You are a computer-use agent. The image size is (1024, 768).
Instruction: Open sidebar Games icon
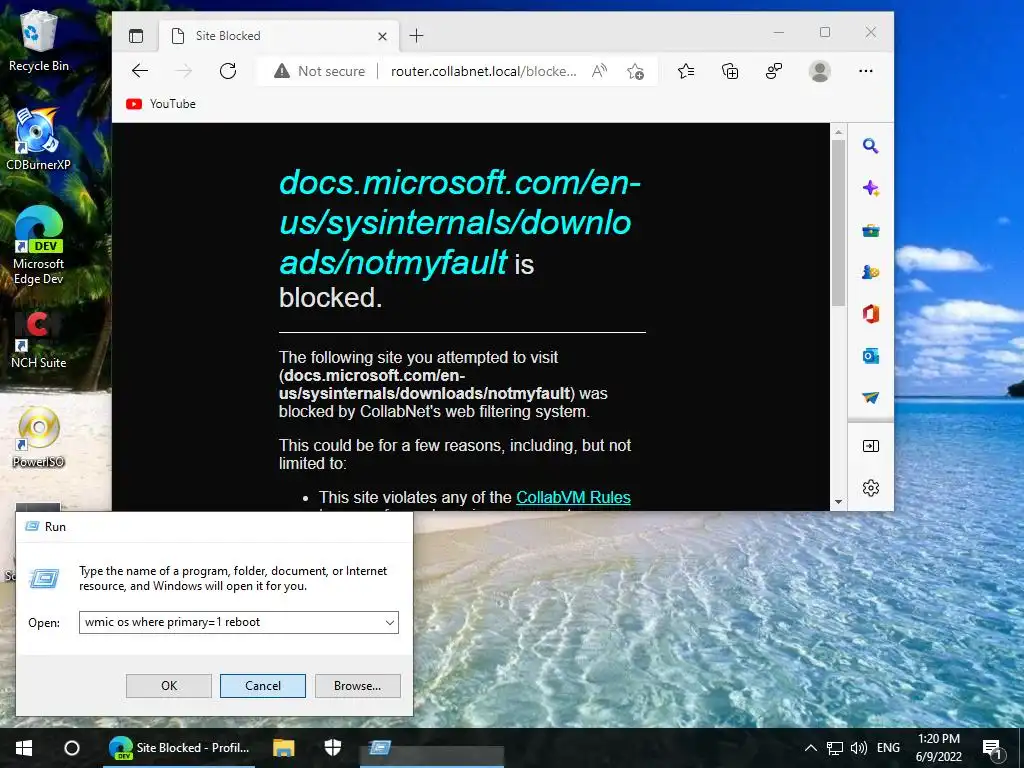(x=871, y=272)
